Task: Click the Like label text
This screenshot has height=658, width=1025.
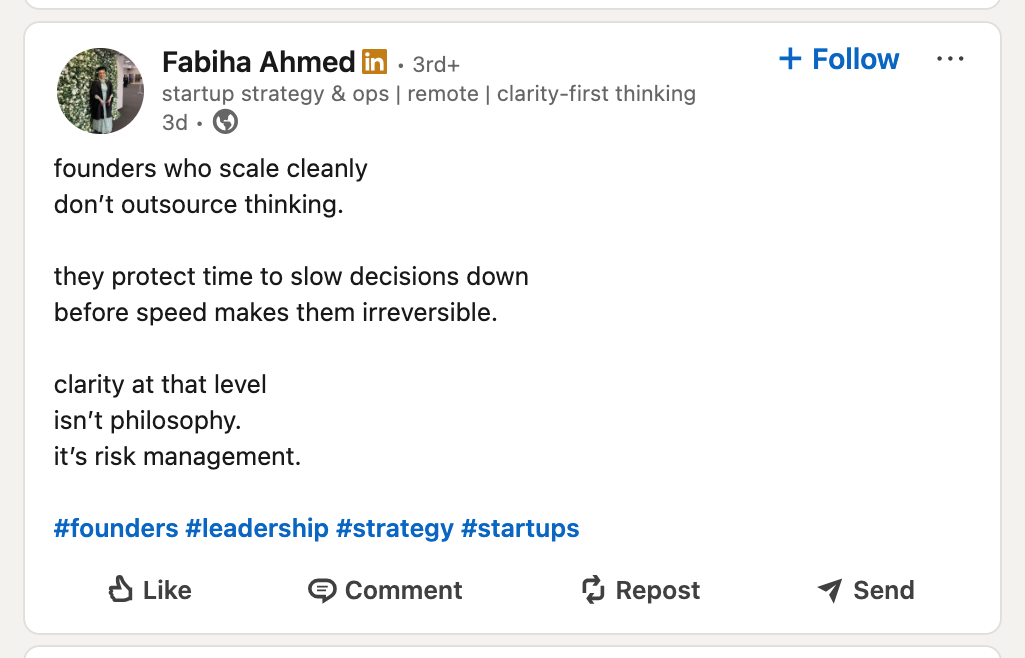Action: point(166,590)
